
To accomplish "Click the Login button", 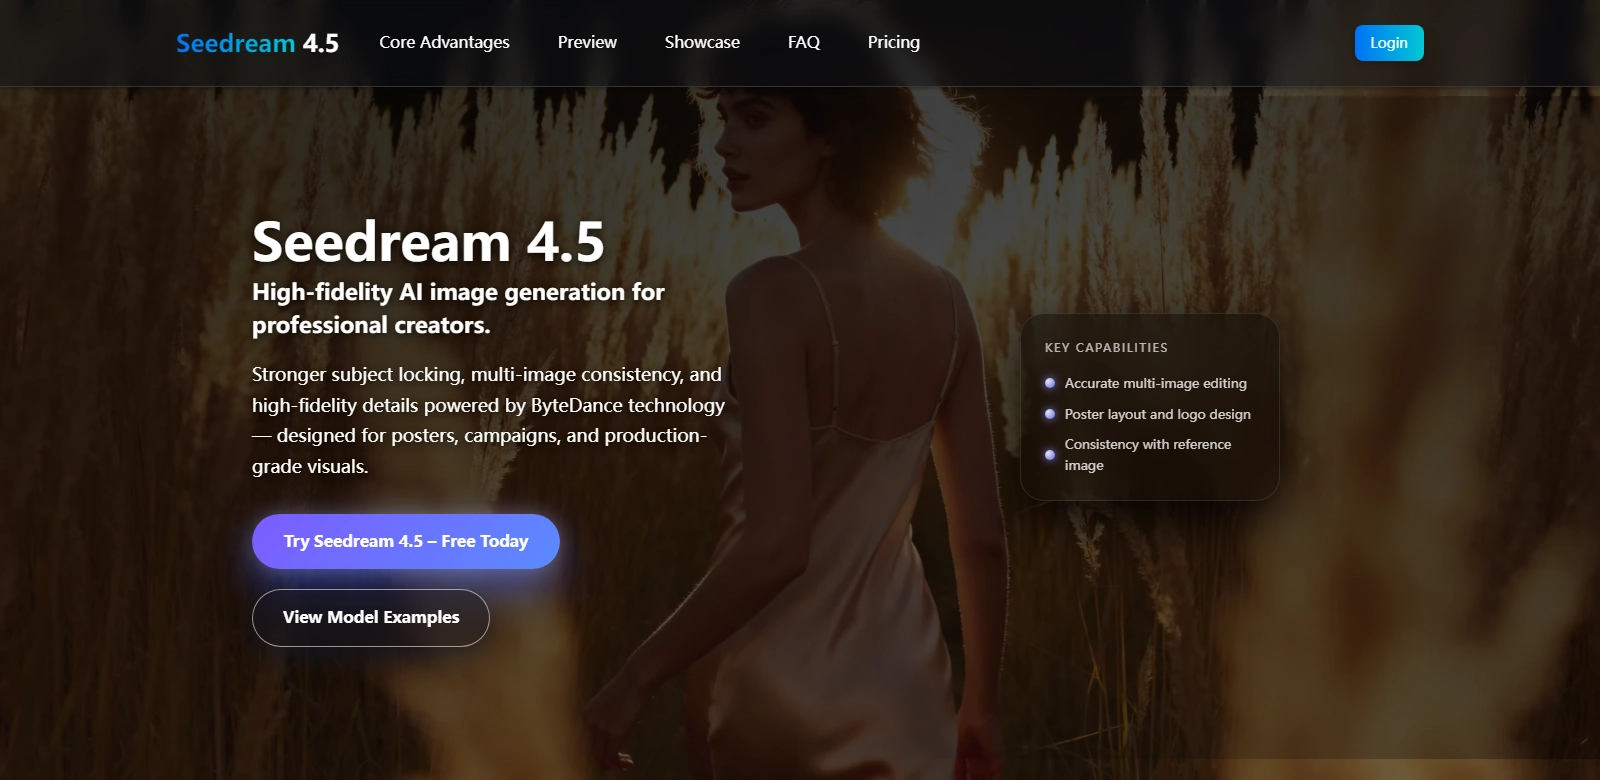I will pos(1389,43).
